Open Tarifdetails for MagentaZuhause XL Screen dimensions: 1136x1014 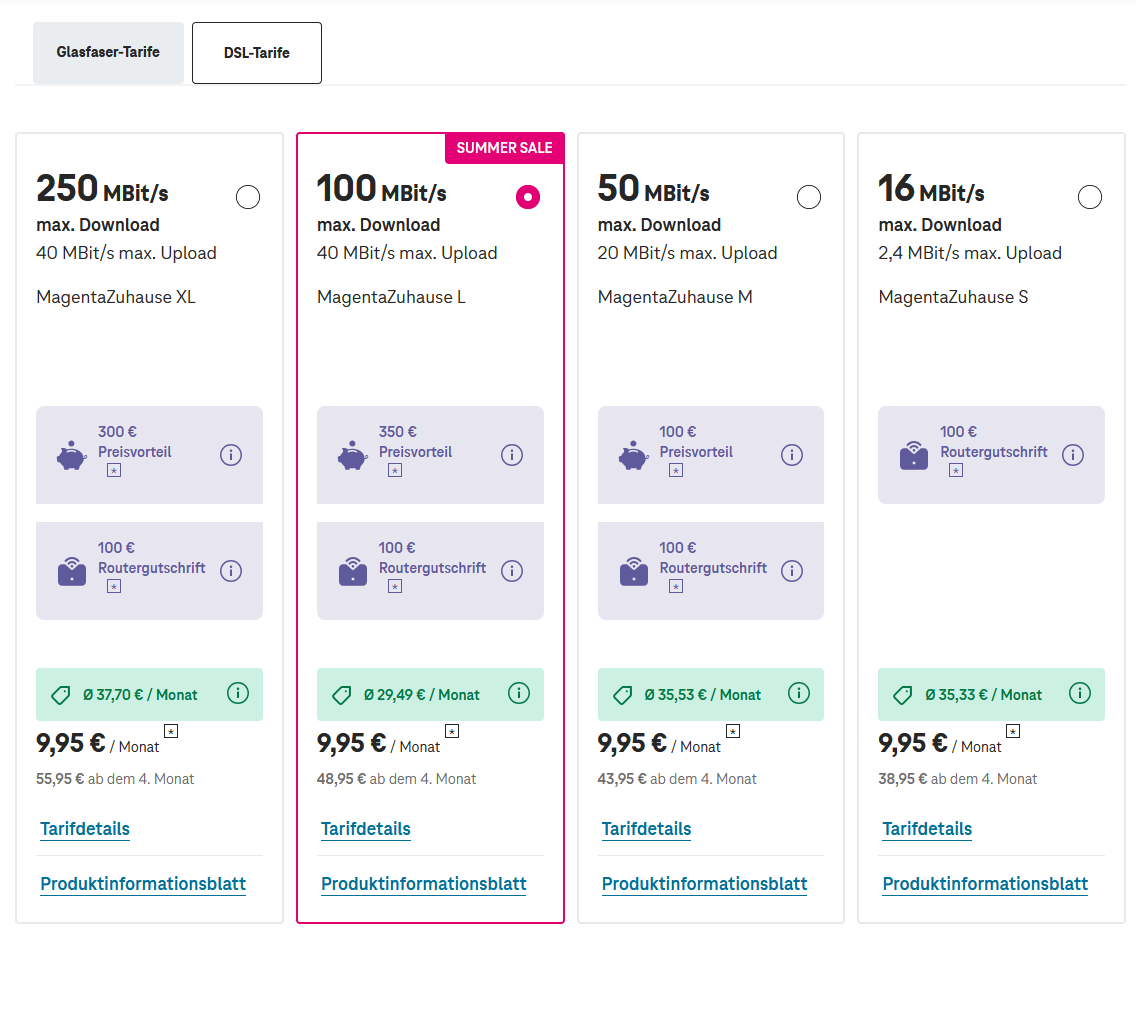pyautogui.click(x=85, y=829)
